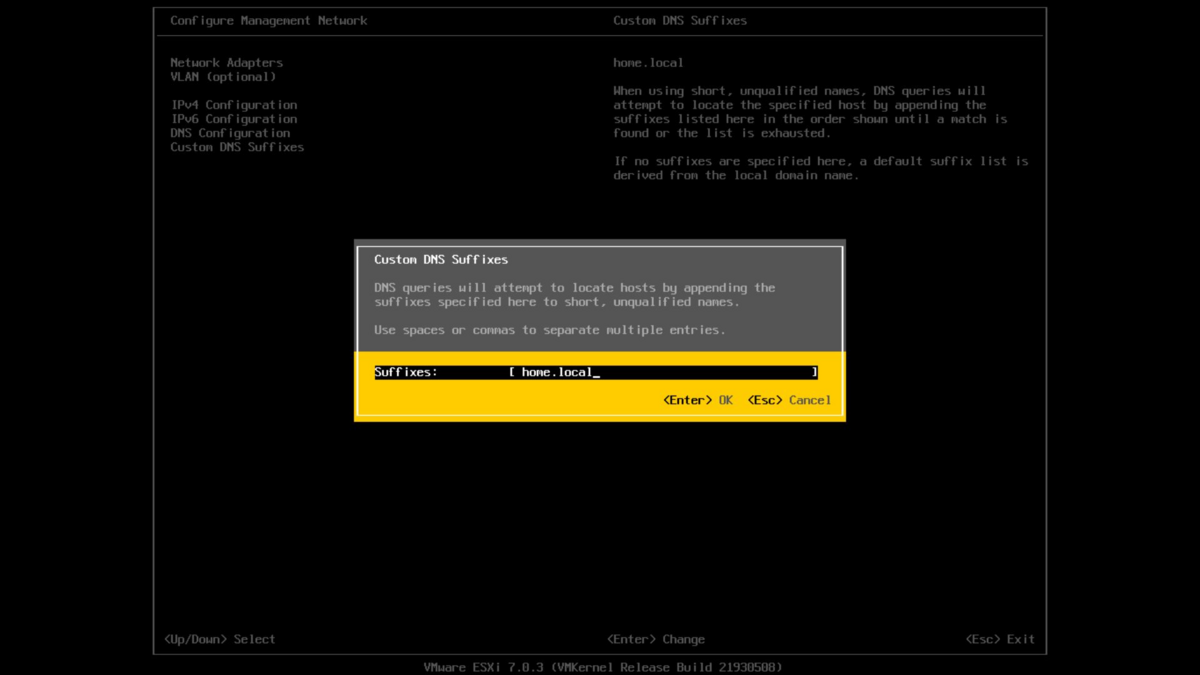Screen dimensions: 1200x675
Task: Highlight Custom DNS Suffixes menu item
Action: click(237, 147)
